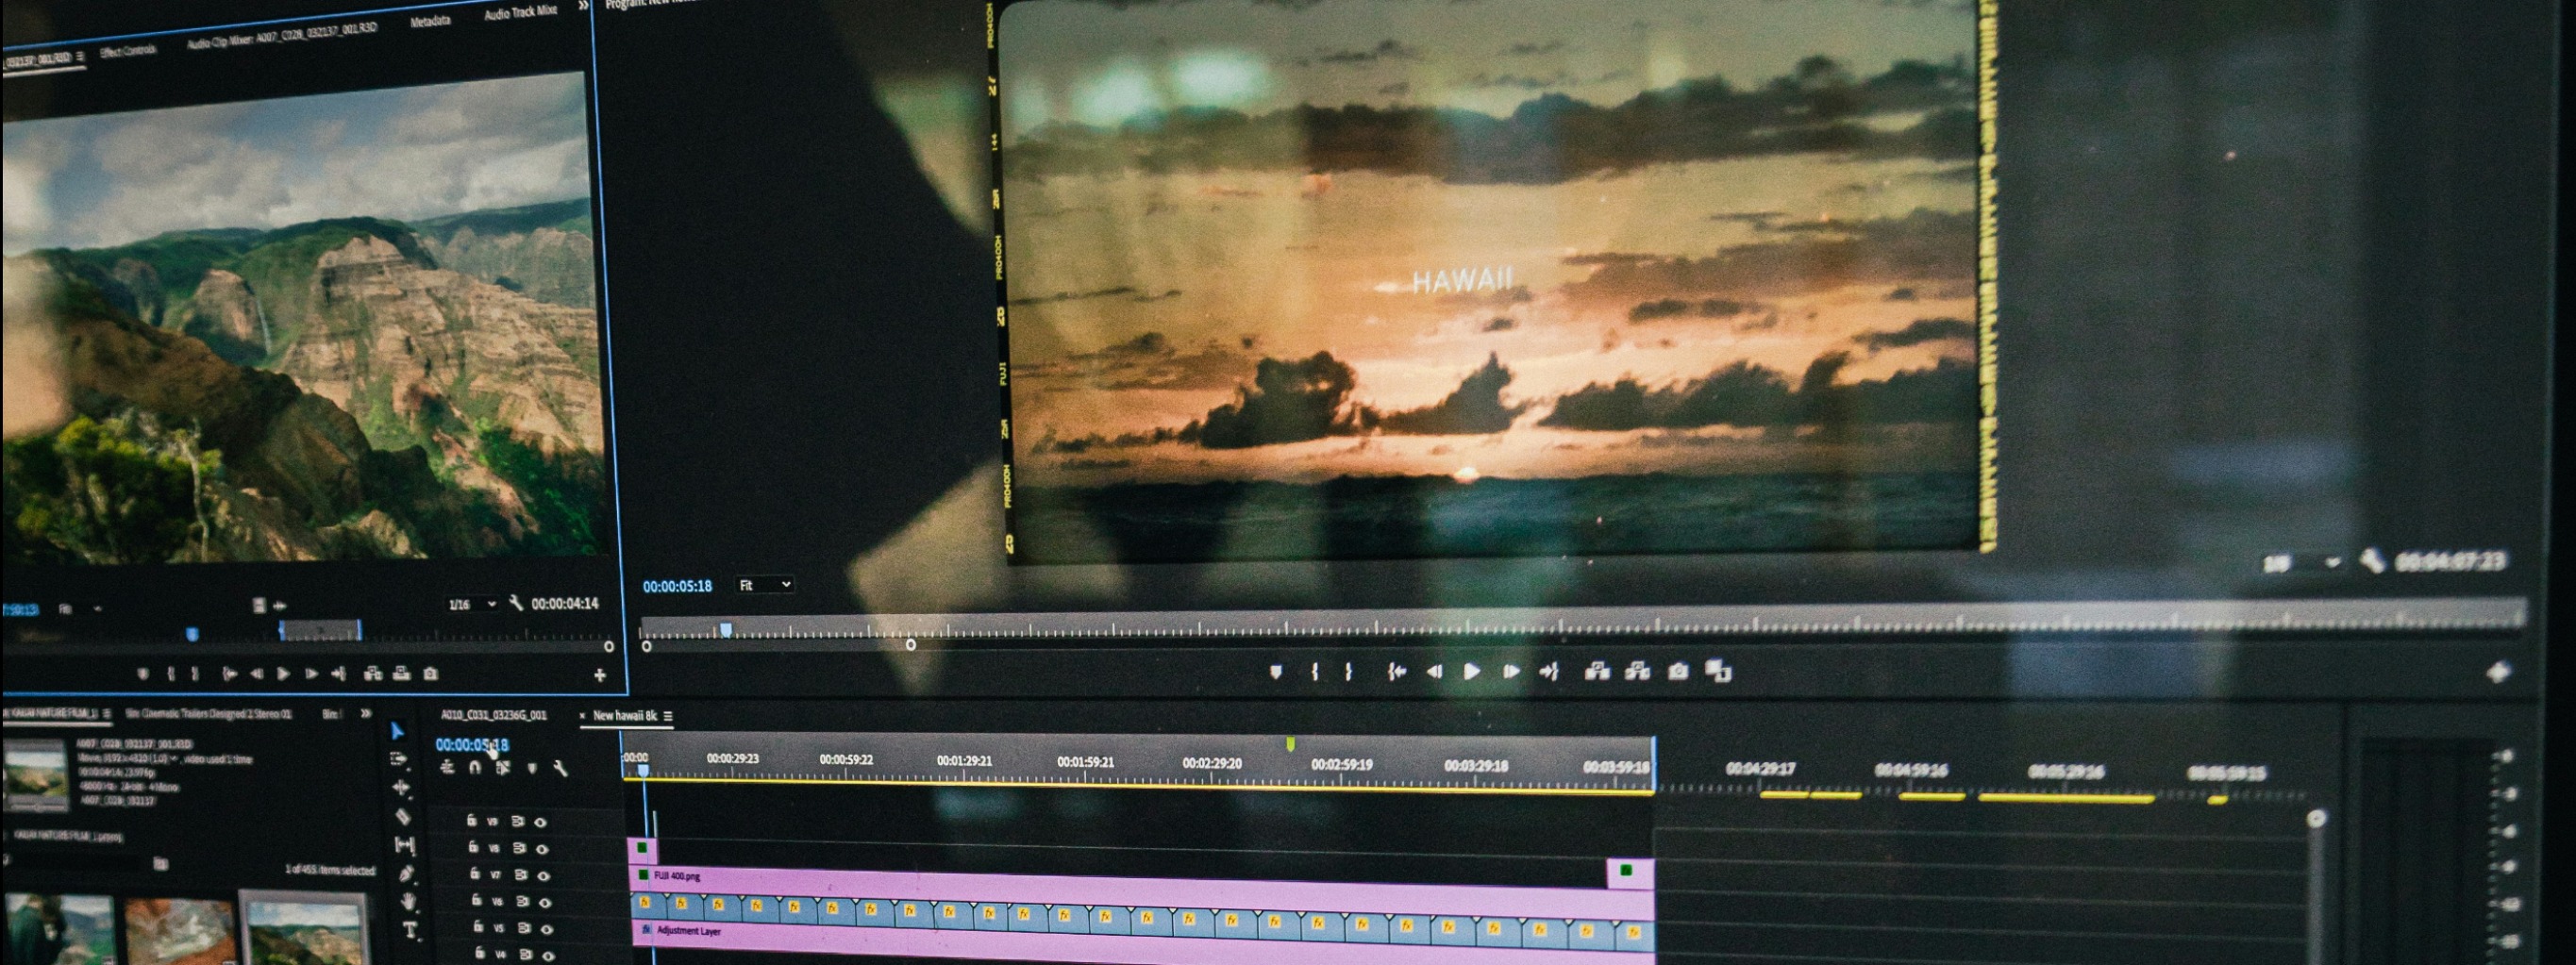The height and width of the screenshot is (965, 2576).
Task: Expand the source panel overflow chevrons
Action: [583, 6]
